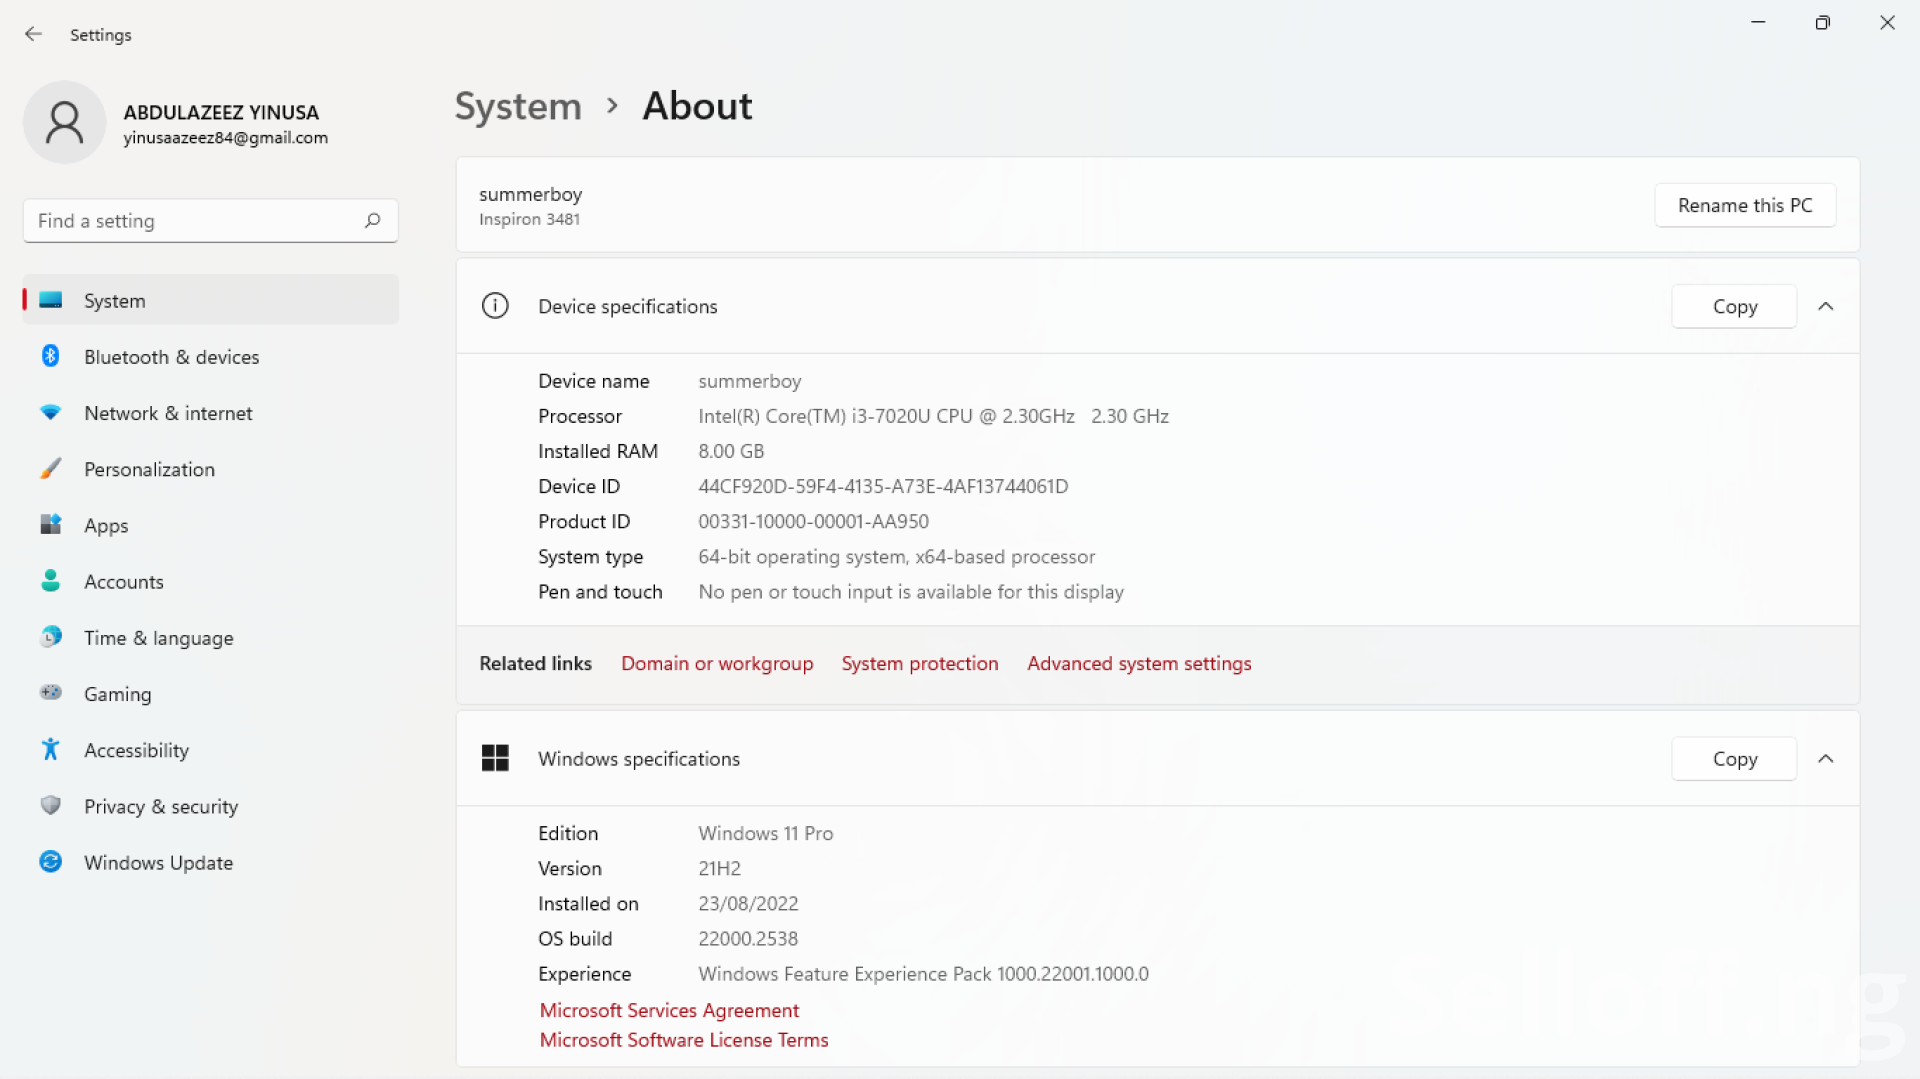Open Time & language settings

[210, 638]
